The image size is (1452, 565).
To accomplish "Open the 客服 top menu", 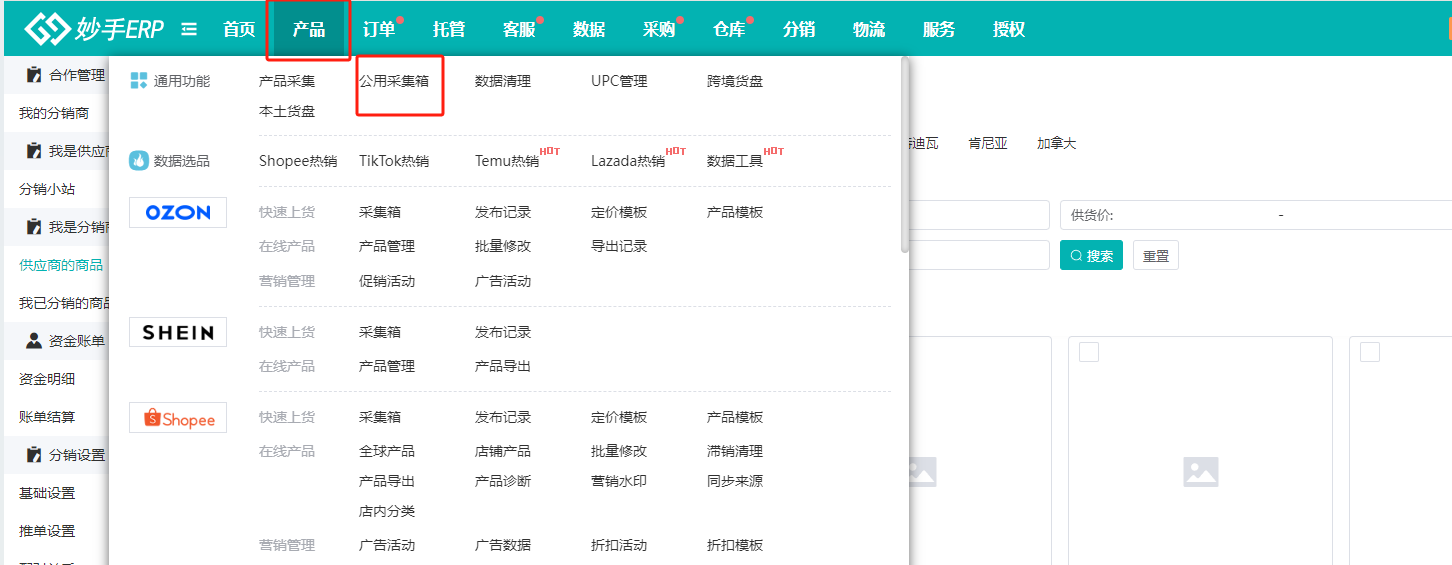I will click(519, 29).
